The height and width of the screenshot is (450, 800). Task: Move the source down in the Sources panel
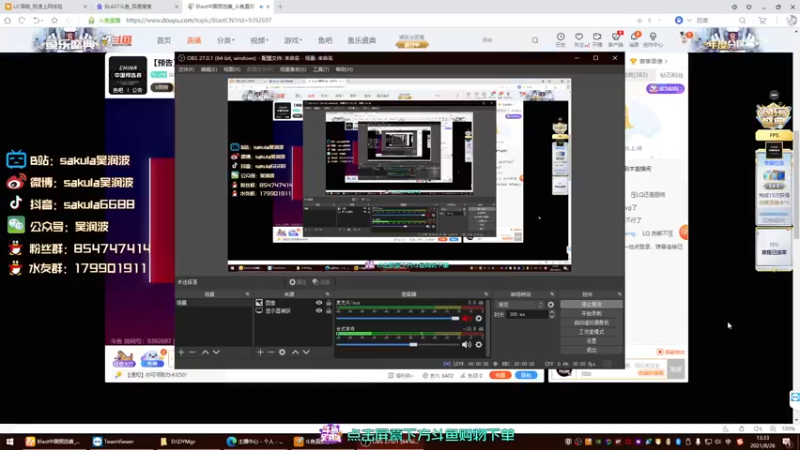click(x=306, y=352)
